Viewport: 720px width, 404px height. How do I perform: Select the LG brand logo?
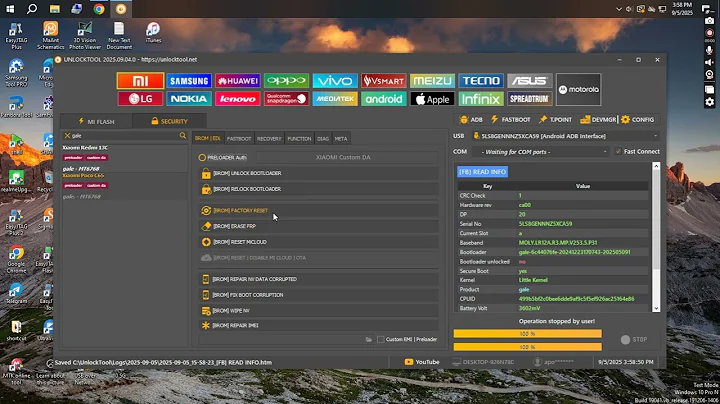(140, 99)
